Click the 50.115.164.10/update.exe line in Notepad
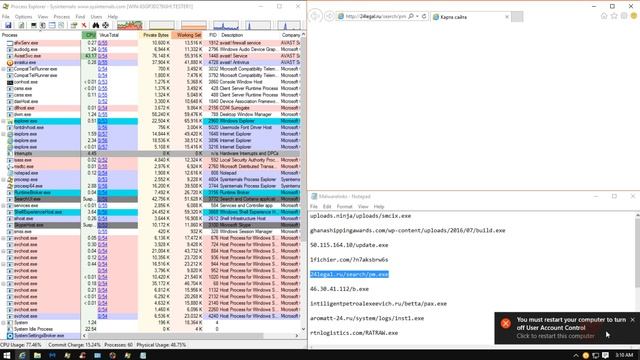This screenshot has width=640, height=360. (349, 245)
